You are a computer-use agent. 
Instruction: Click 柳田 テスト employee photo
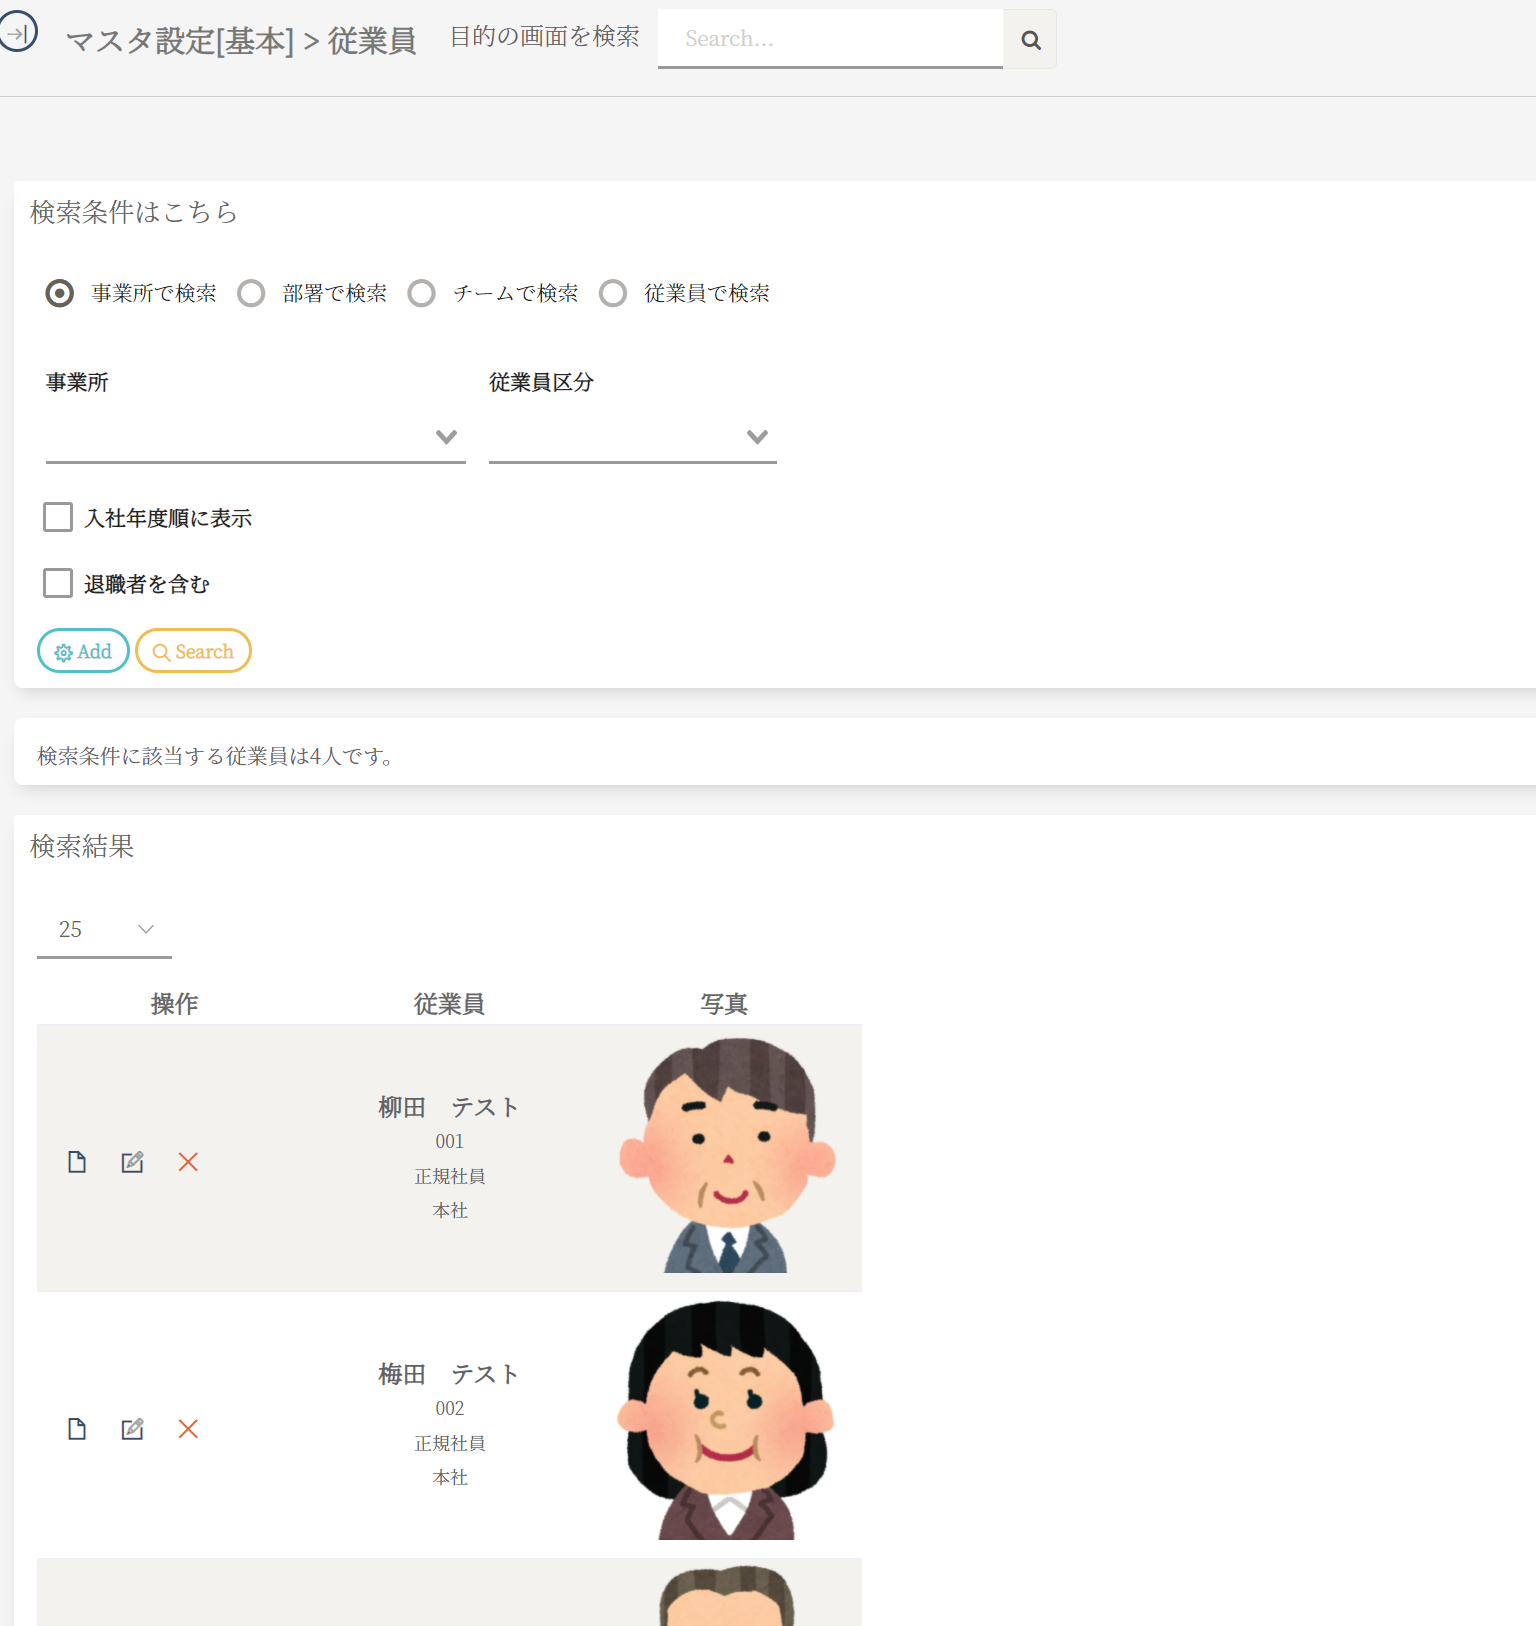coord(727,1157)
